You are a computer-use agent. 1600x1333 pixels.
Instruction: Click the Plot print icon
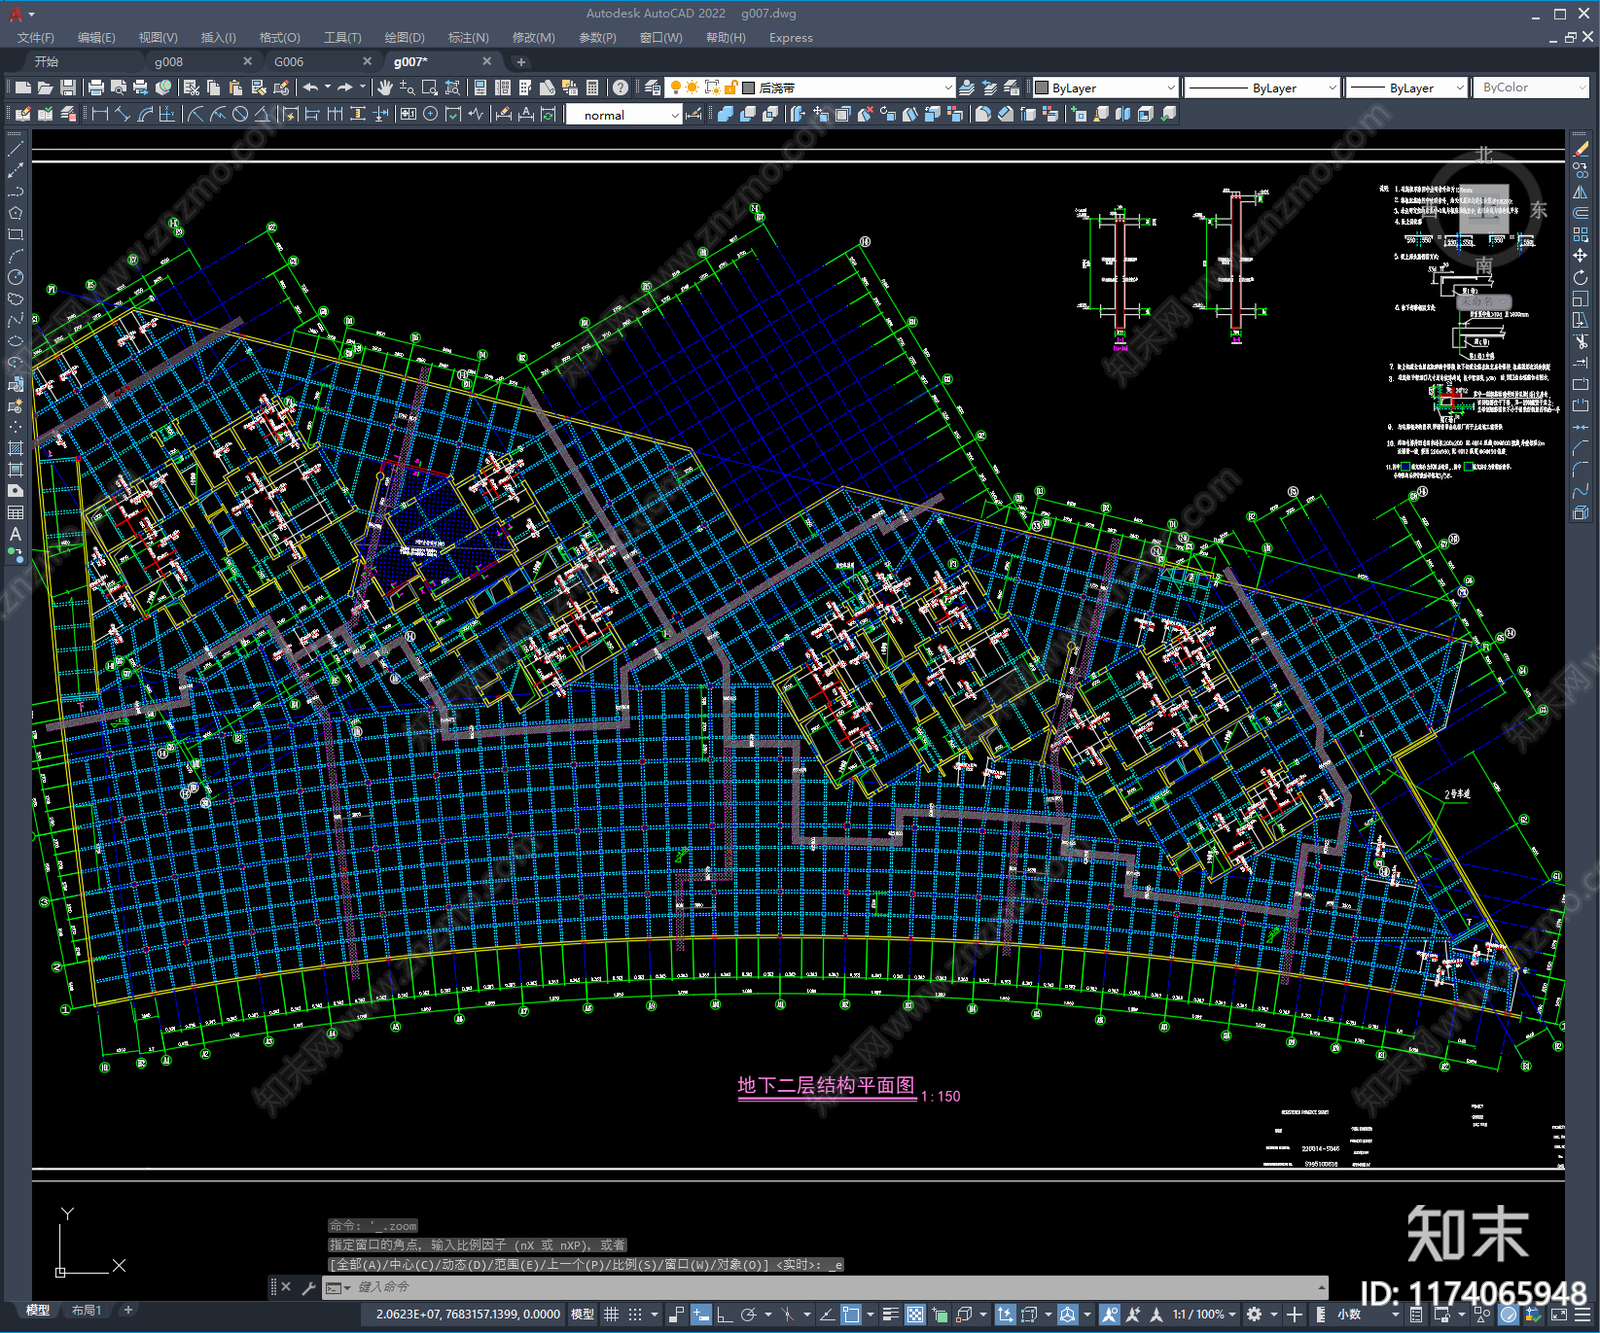click(96, 88)
